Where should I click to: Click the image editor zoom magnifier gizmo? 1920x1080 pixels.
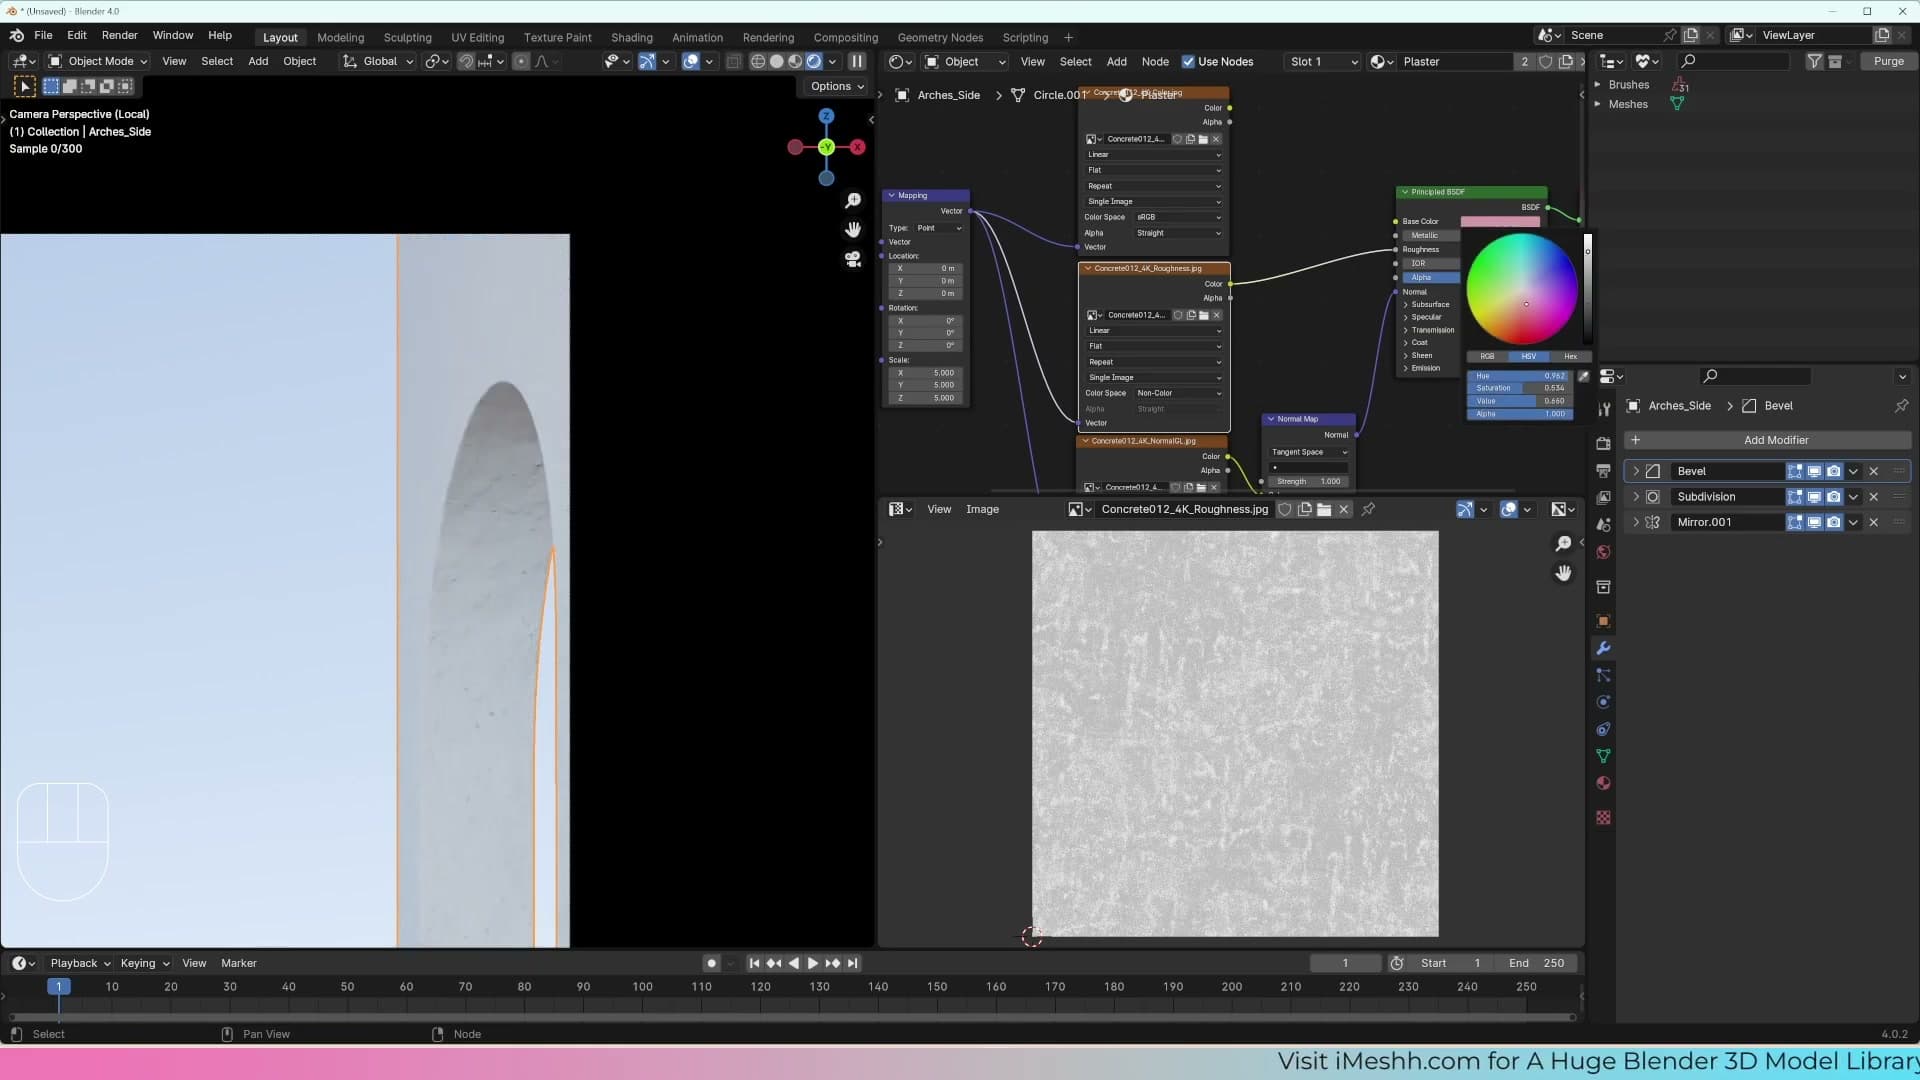tap(1563, 544)
